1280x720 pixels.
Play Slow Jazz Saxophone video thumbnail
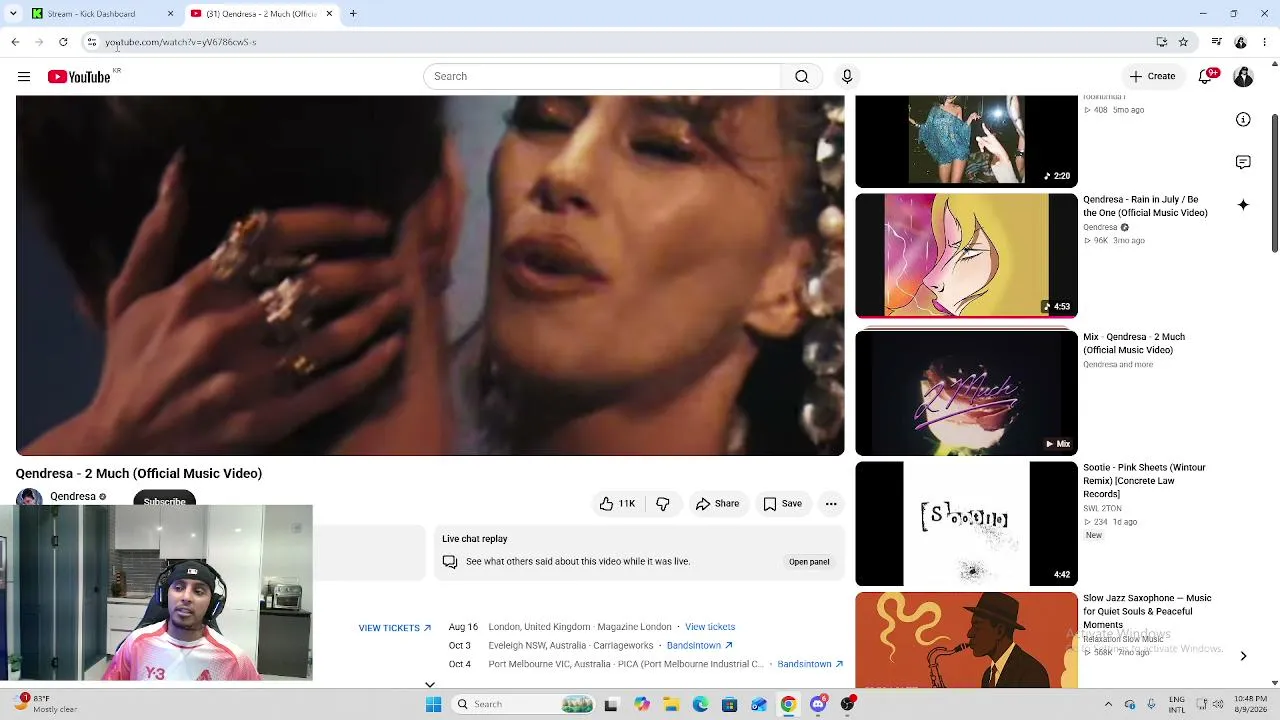click(966, 640)
